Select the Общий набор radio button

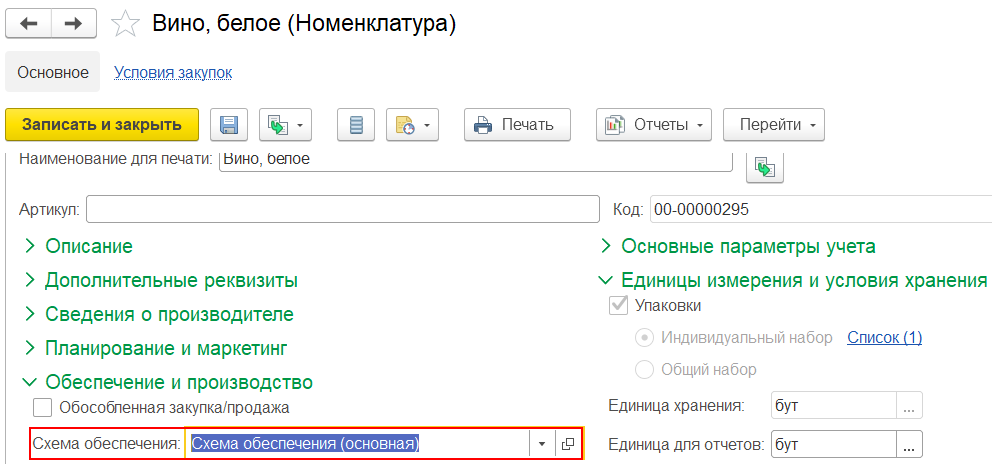[x=645, y=369]
